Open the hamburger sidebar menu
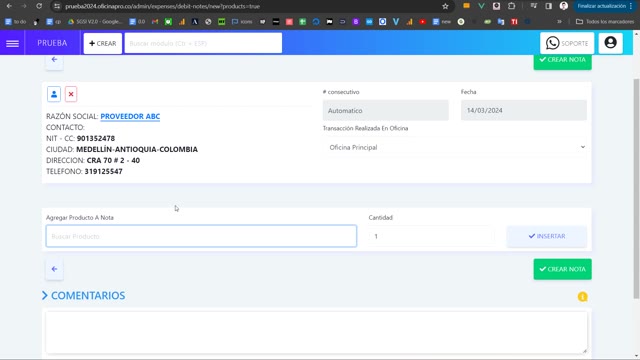 pyautogui.click(x=12, y=43)
